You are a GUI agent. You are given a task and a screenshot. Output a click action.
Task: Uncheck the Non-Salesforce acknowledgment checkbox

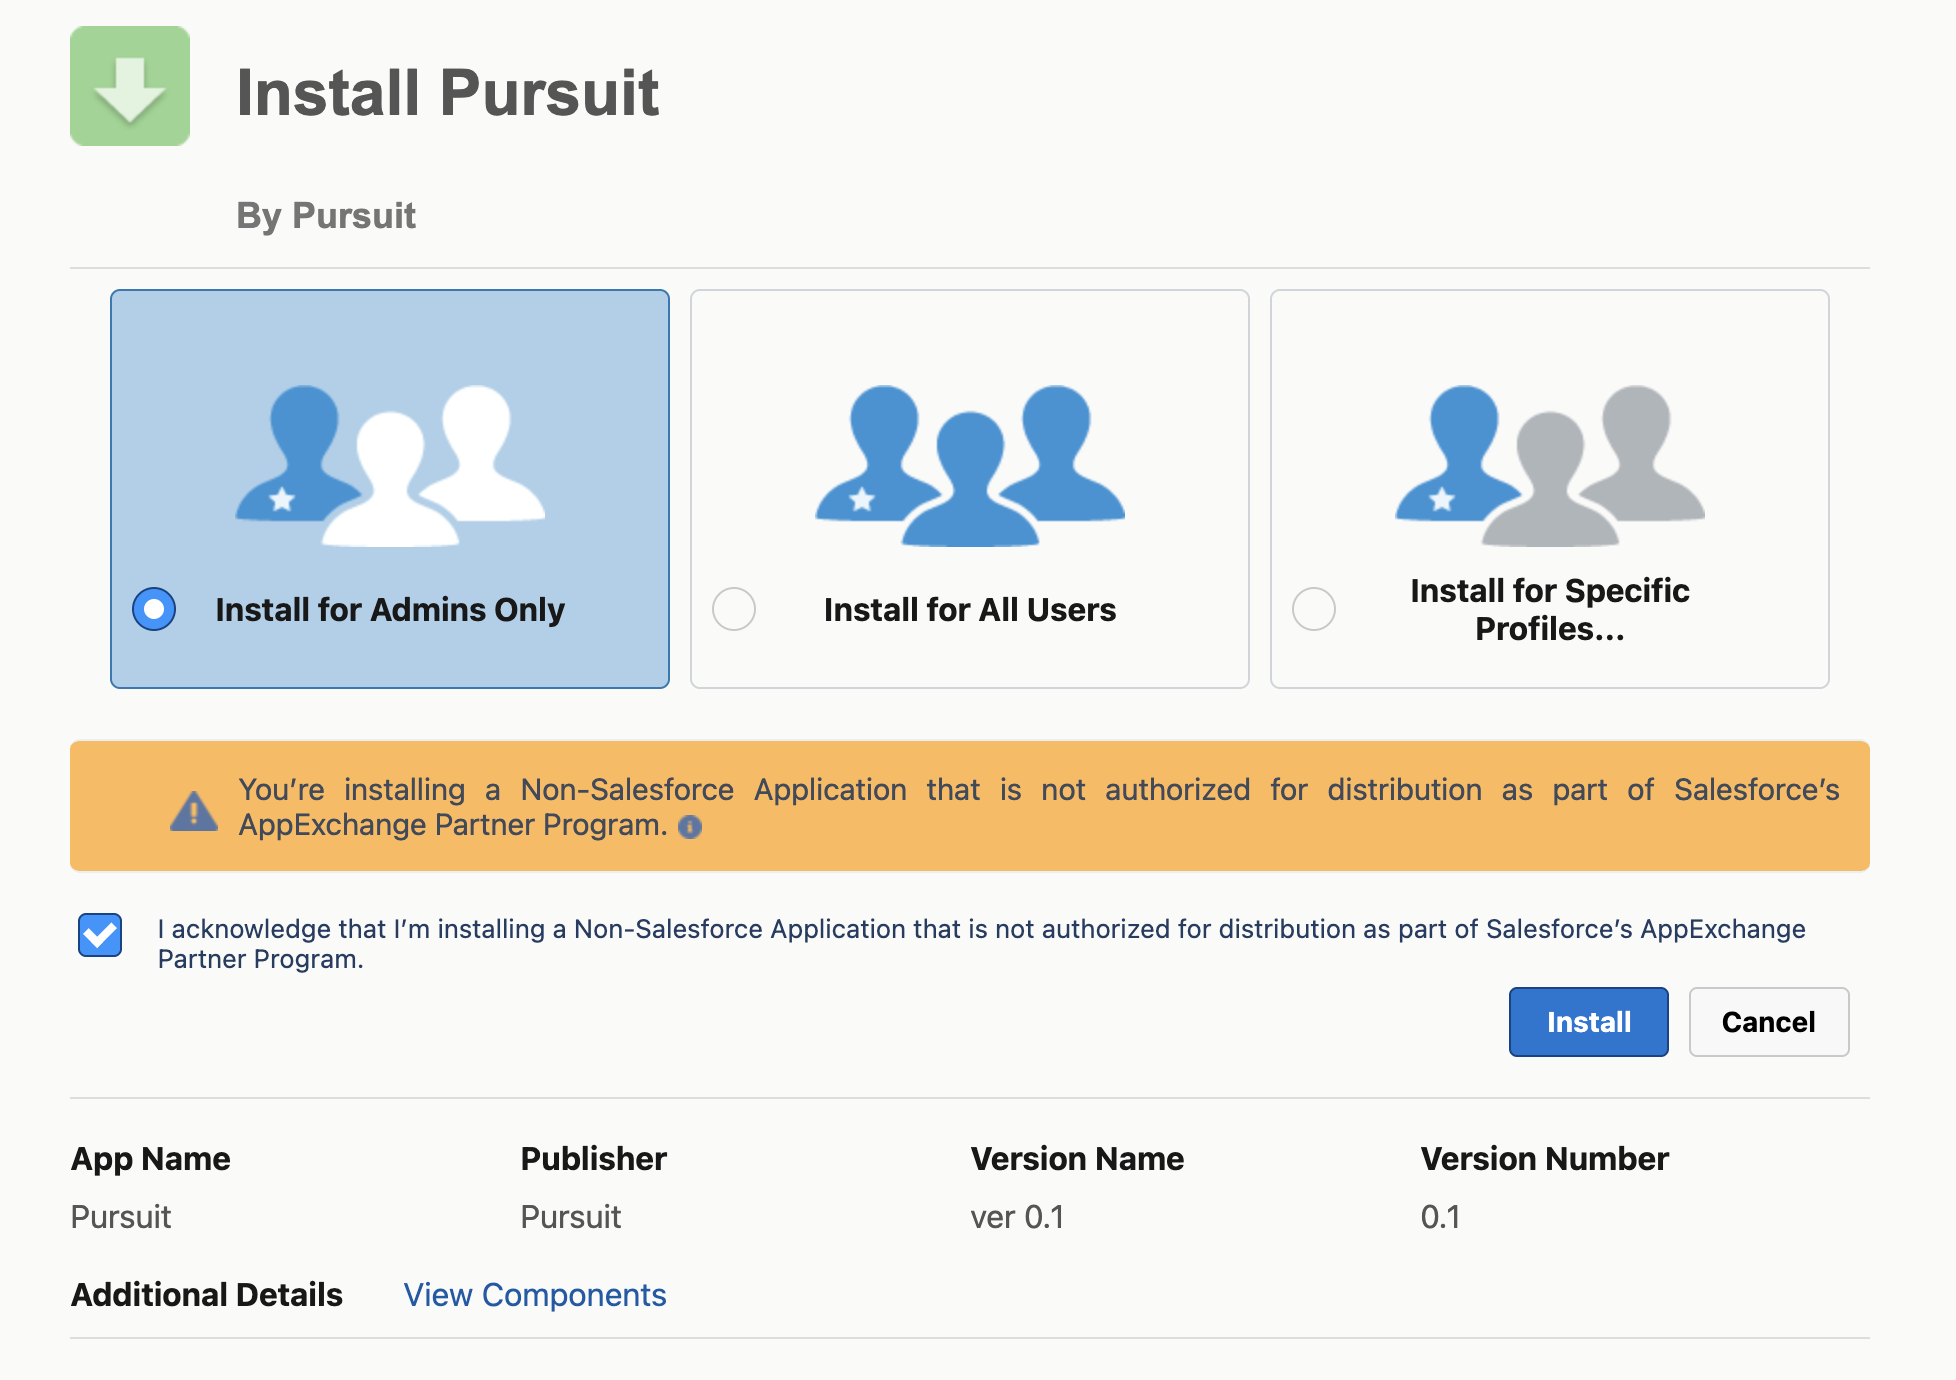tap(100, 935)
